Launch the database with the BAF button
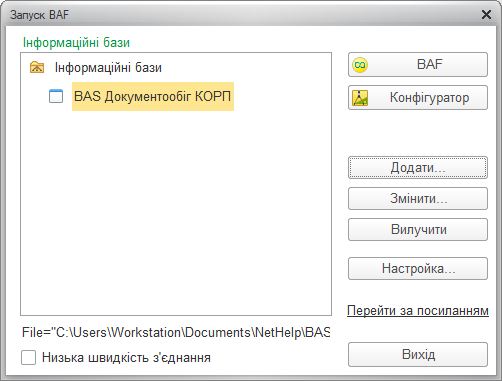 tap(418, 64)
